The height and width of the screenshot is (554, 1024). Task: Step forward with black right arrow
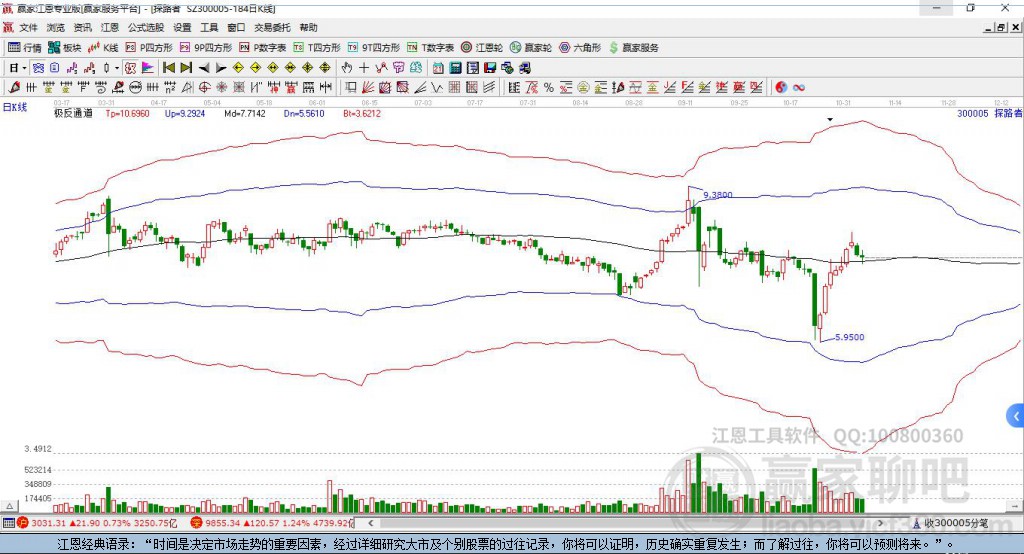[221, 68]
